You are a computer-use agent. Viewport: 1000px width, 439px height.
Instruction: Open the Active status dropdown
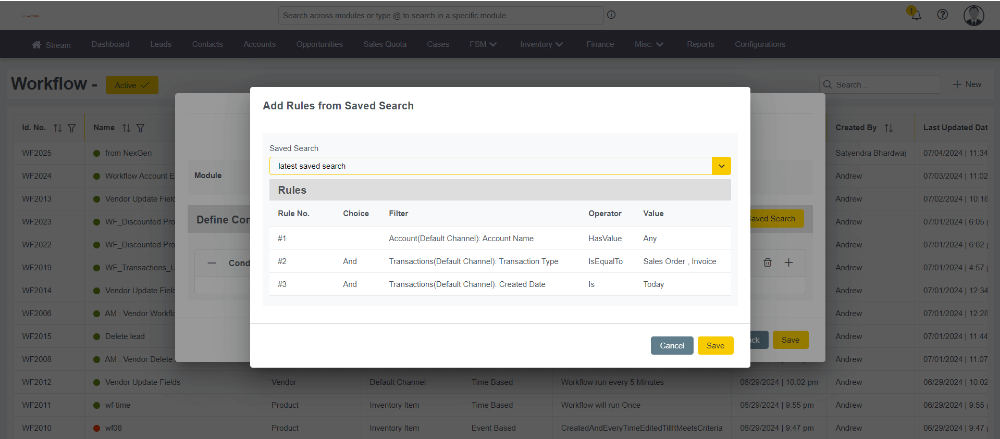point(131,85)
